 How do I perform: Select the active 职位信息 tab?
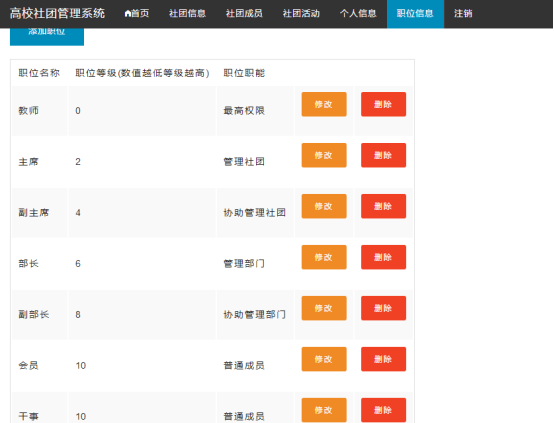pos(415,14)
